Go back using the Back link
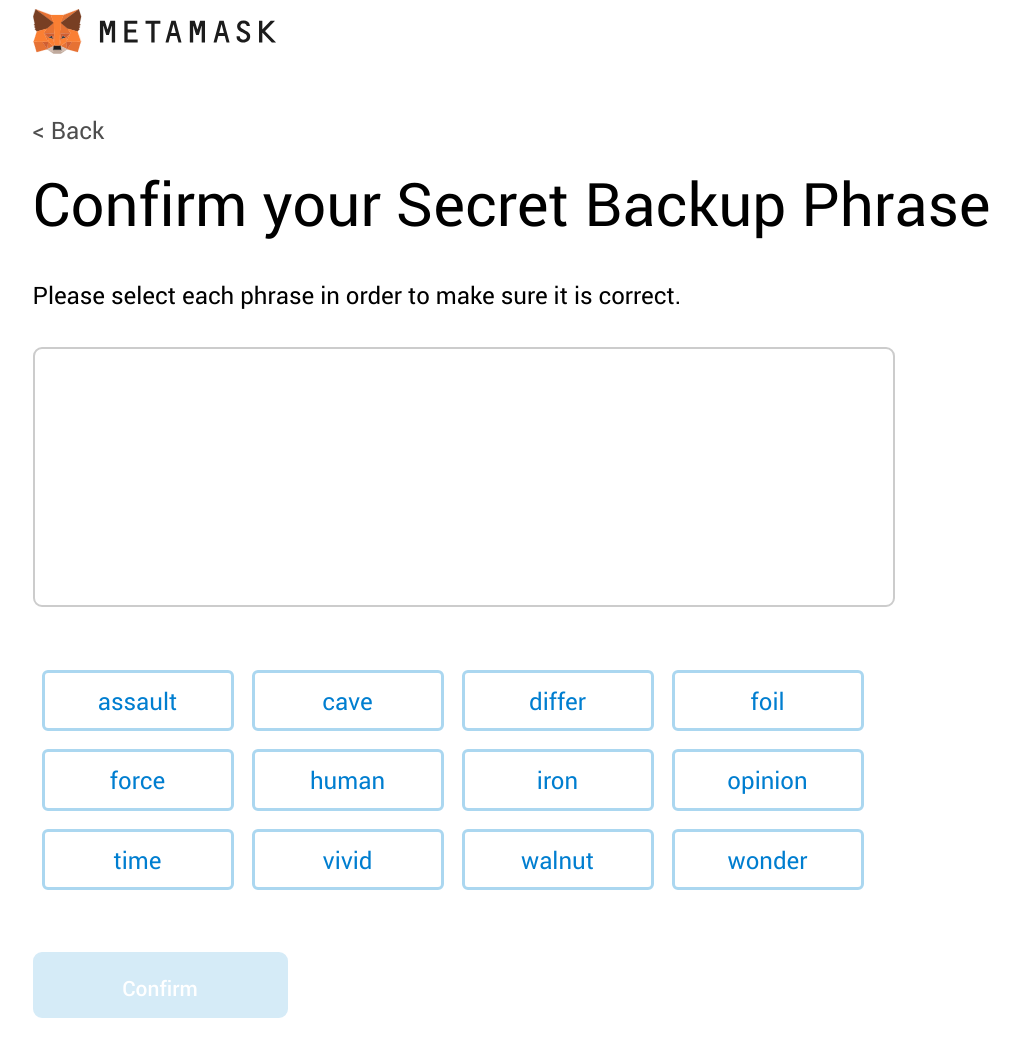The width and height of the screenshot is (1029, 1040). tap(69, 131)
